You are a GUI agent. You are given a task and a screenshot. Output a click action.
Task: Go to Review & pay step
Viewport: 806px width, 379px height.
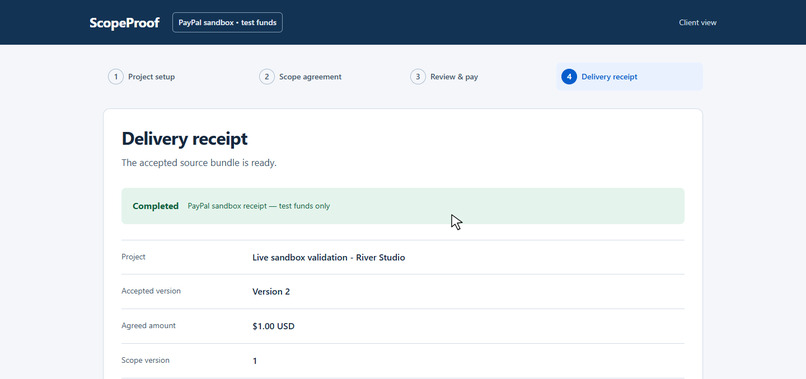click(444, 77)
